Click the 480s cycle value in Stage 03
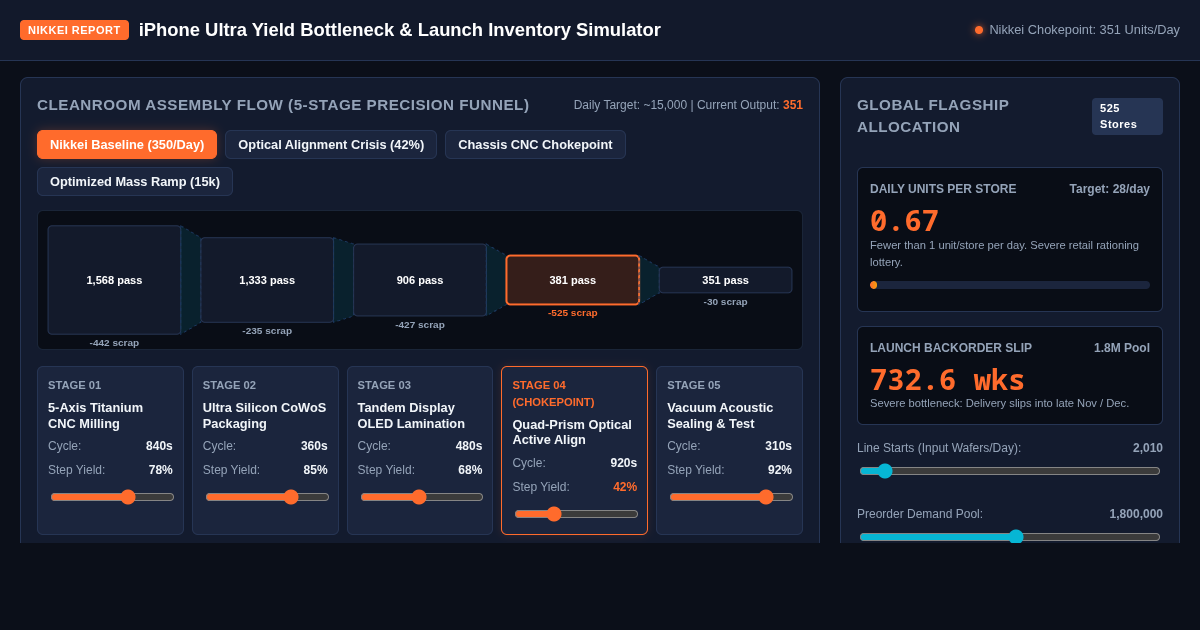 pos(469,446)
